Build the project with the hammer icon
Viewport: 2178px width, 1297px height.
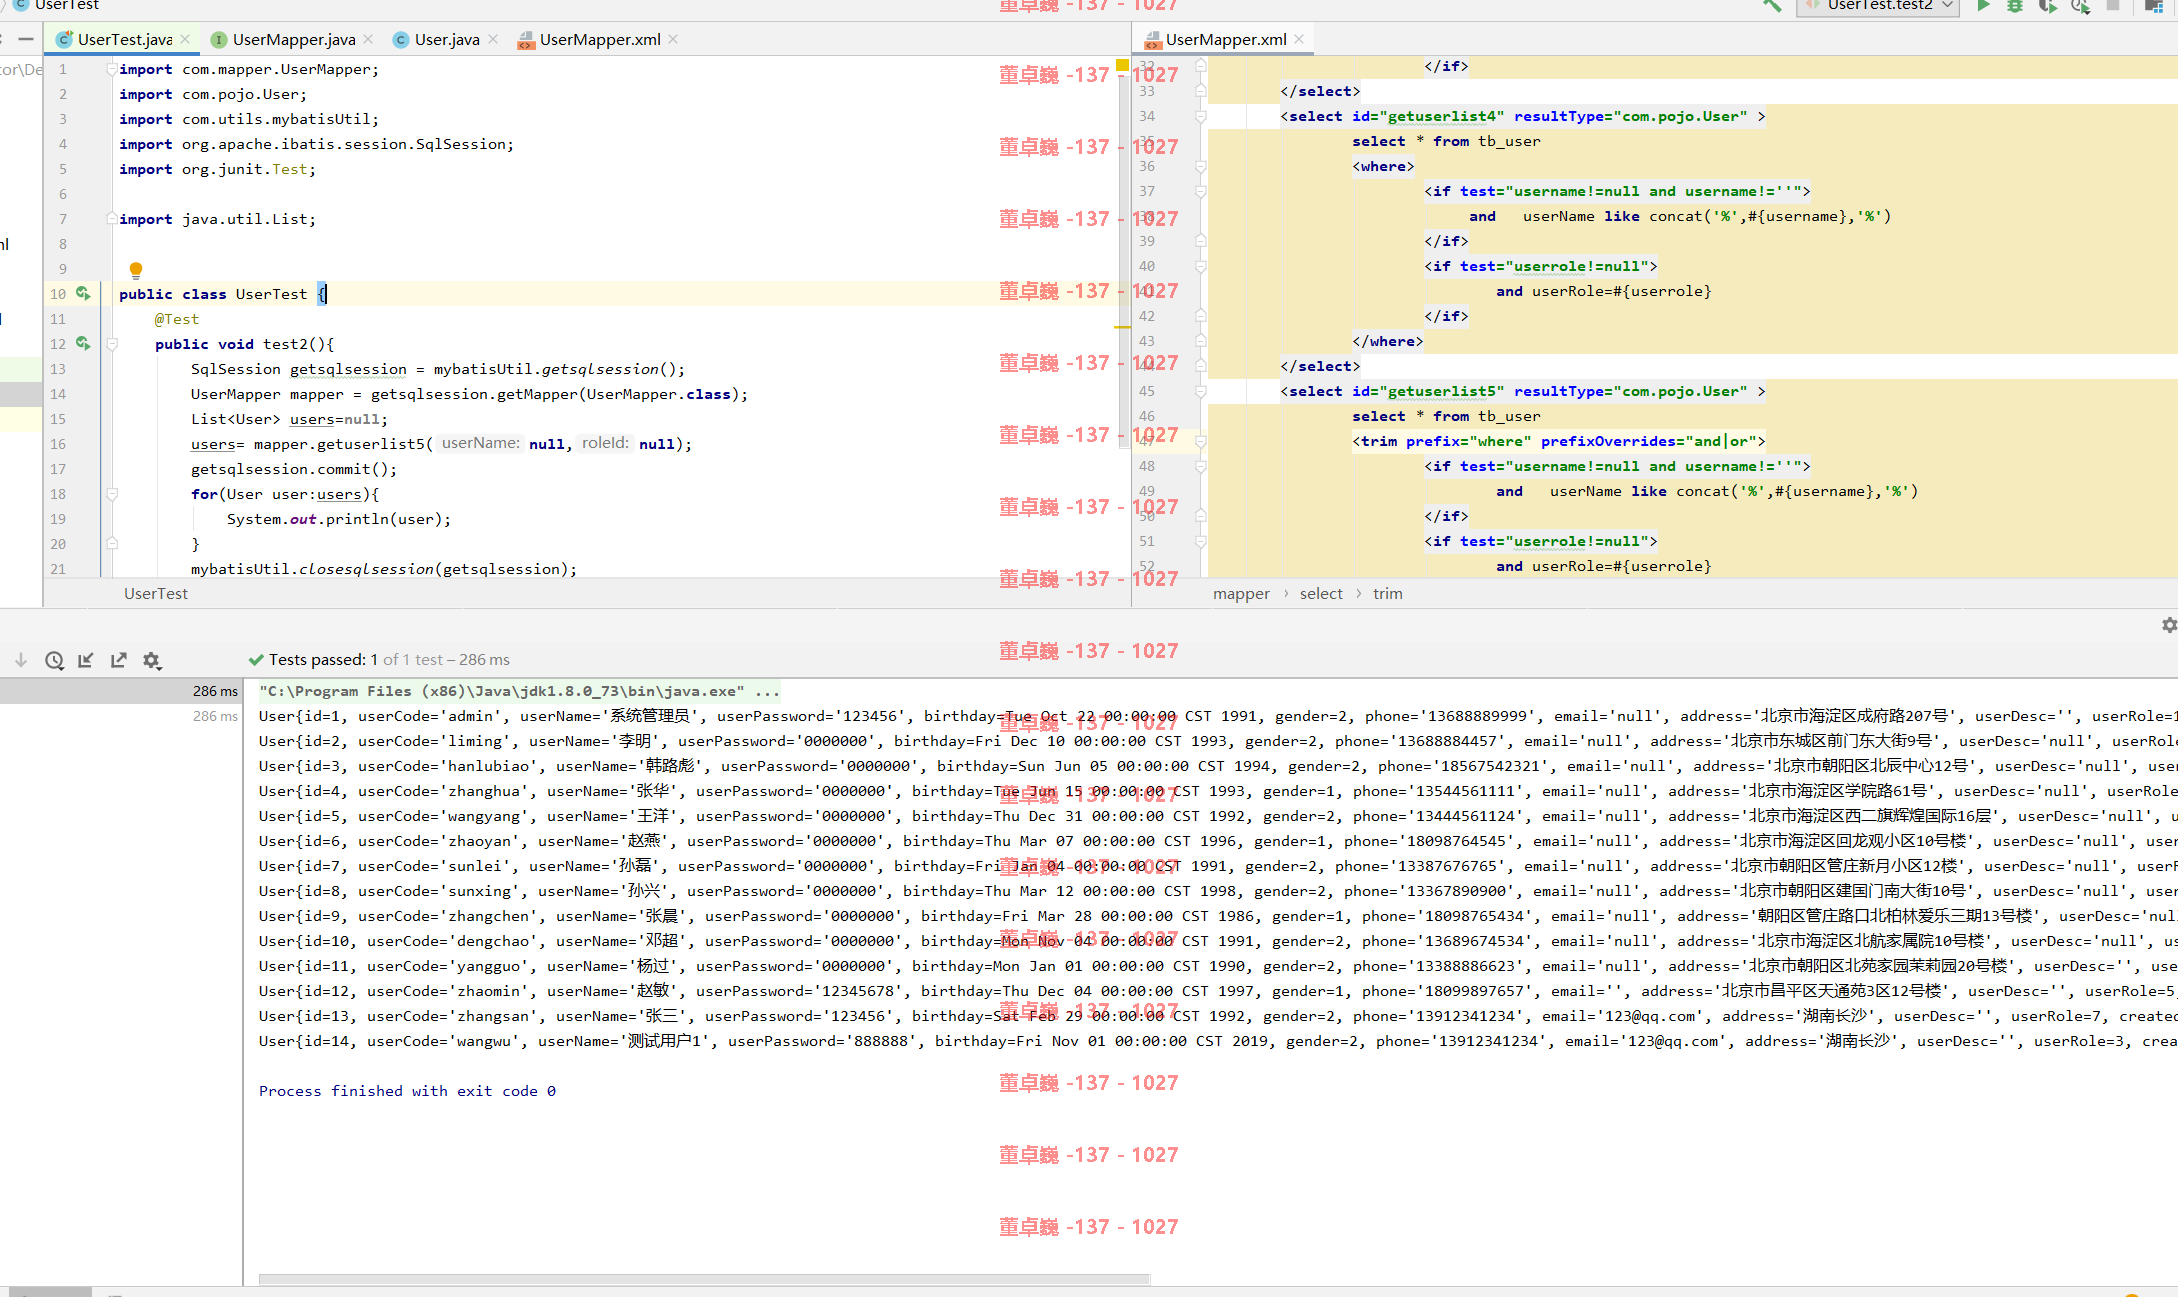pos(1772,5)
